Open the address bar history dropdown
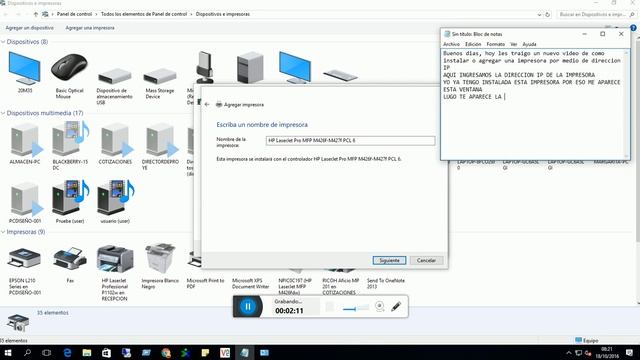This screenshot has width=640, height=360. click(540, 14)
